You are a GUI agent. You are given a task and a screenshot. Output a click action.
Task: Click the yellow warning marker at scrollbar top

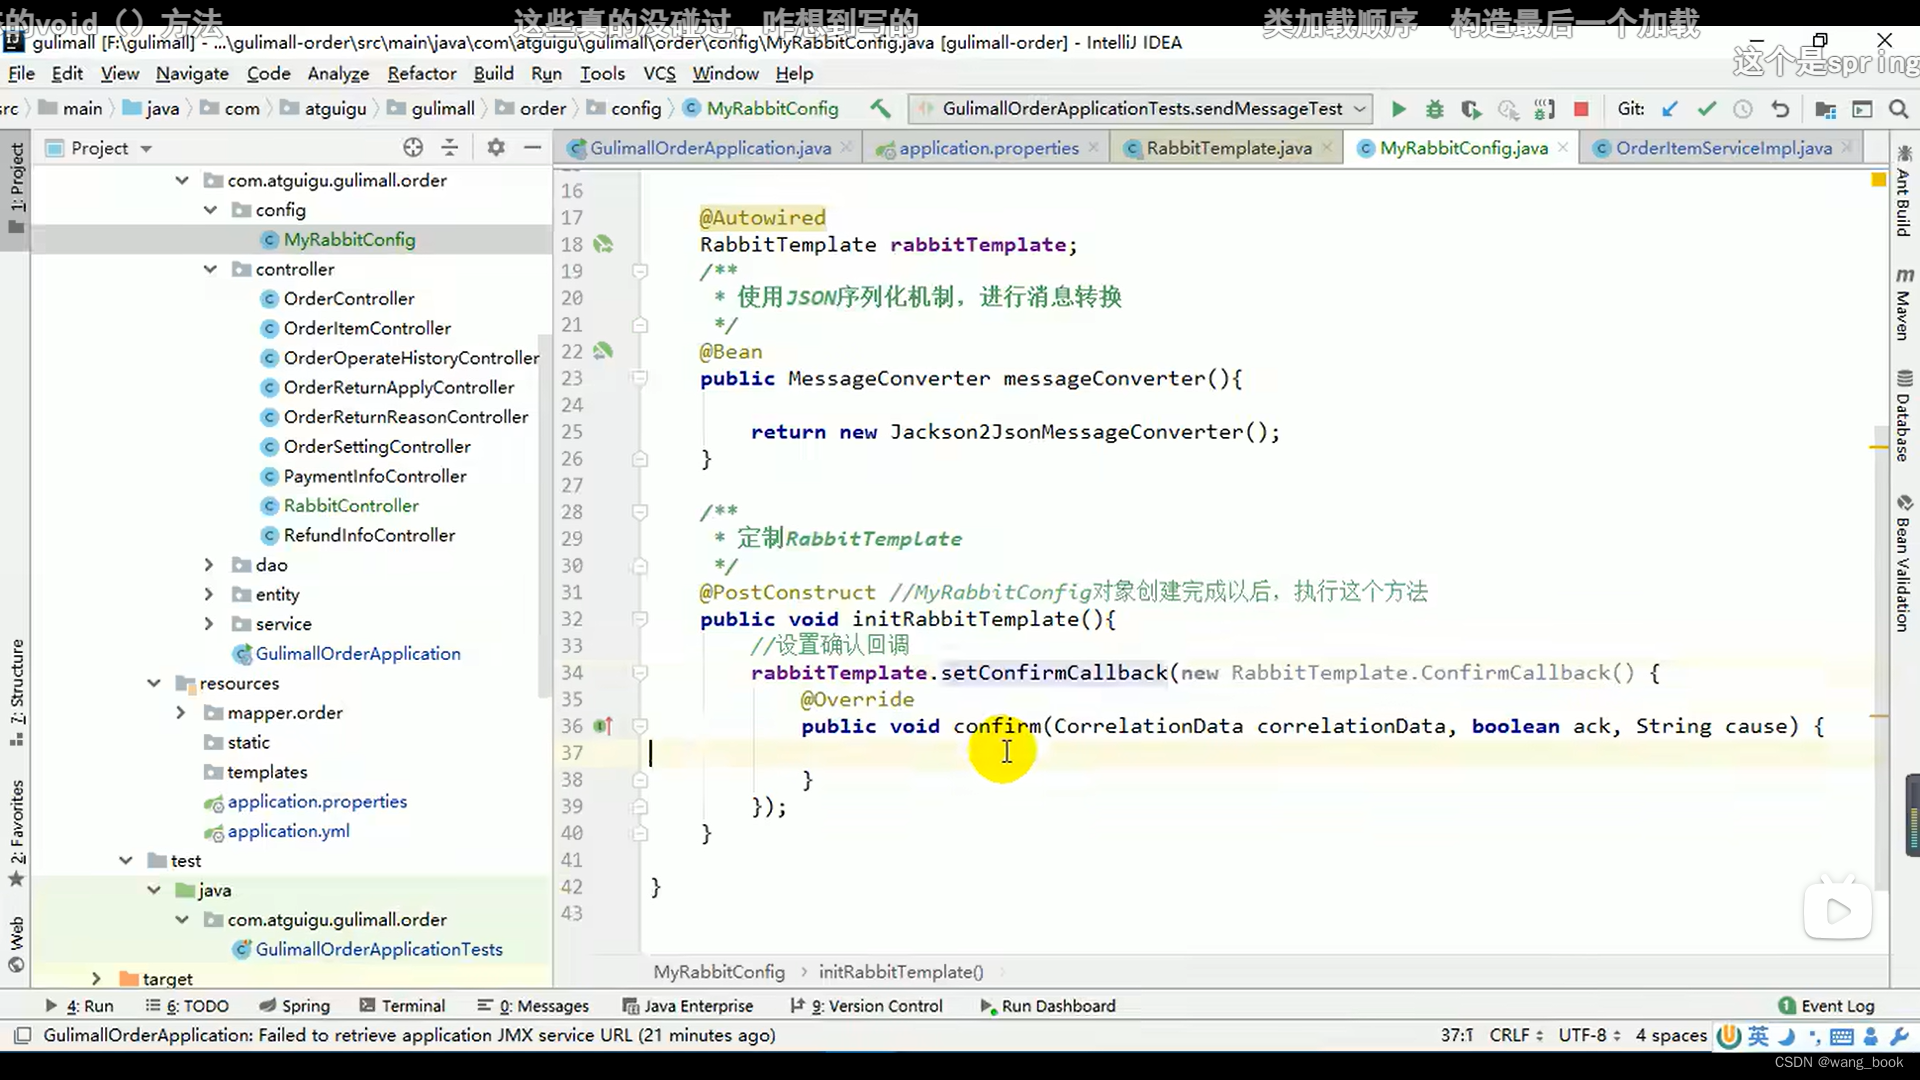click(1877, 179)
